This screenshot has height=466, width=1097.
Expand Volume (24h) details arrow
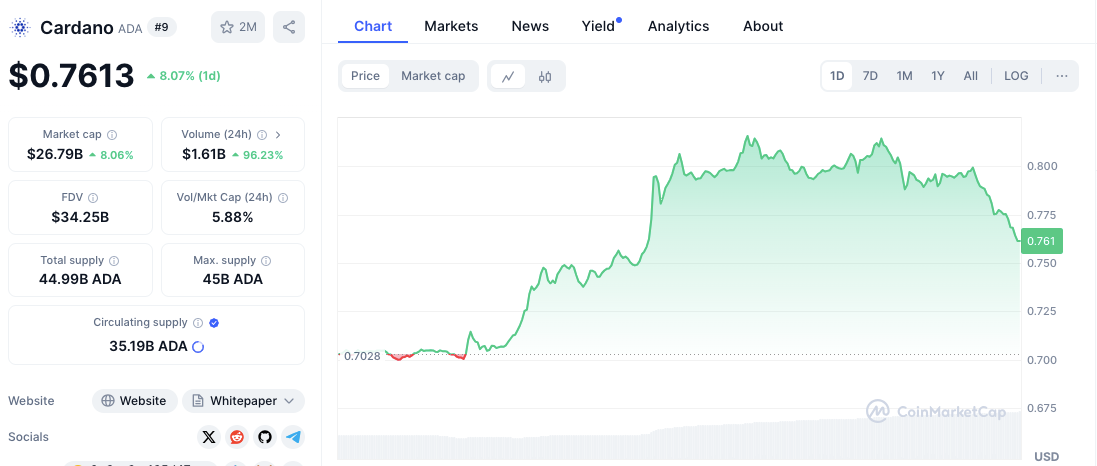click(x=277, y=134)
